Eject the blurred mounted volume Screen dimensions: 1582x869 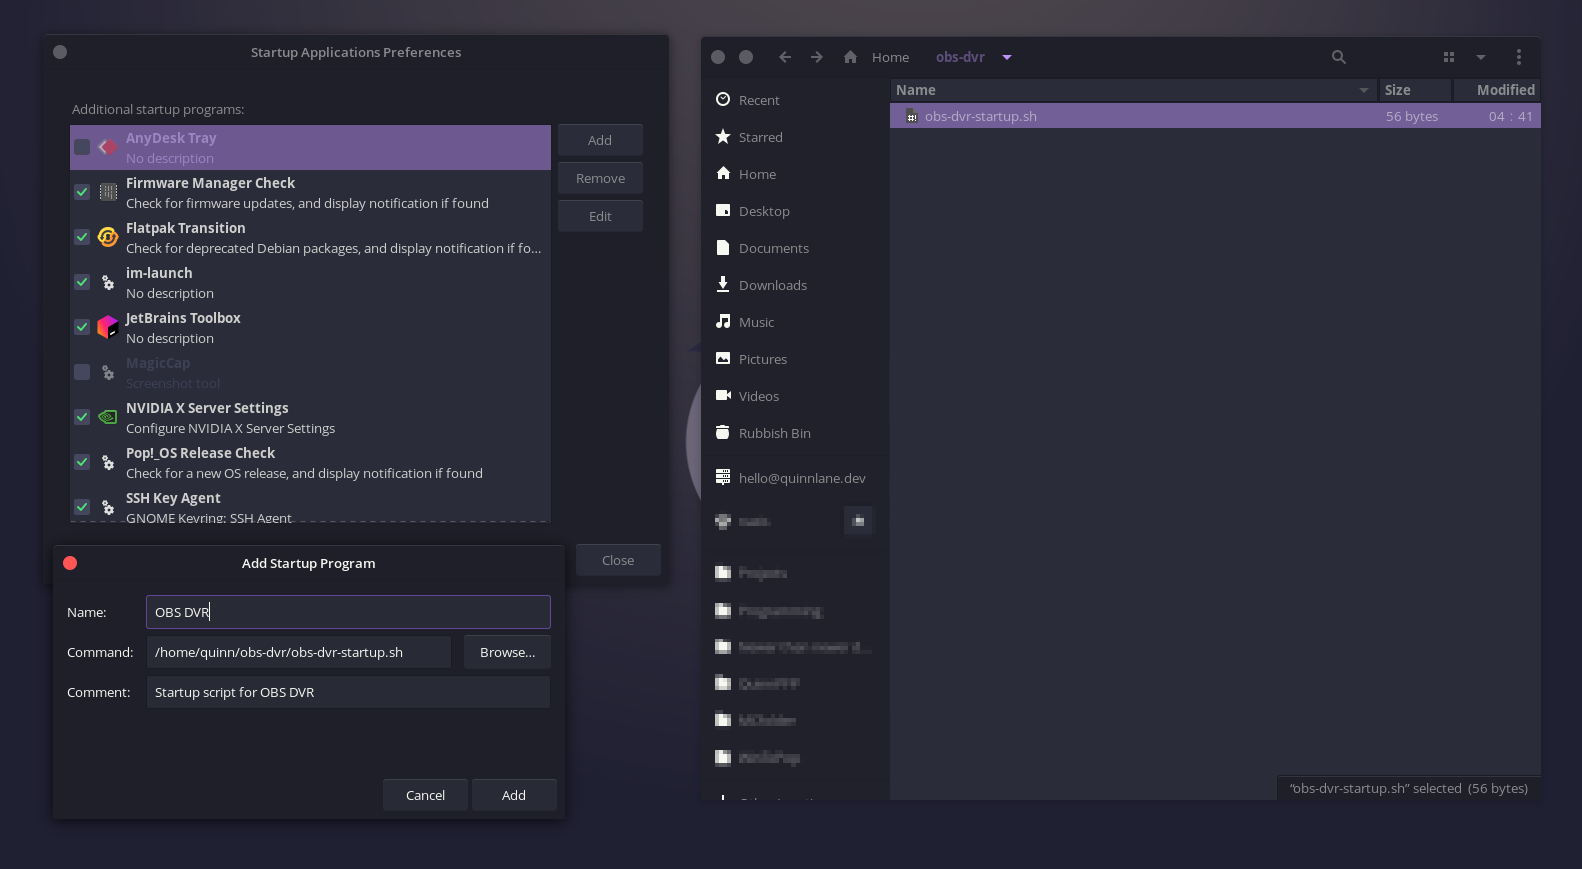(x=858, y=521)
